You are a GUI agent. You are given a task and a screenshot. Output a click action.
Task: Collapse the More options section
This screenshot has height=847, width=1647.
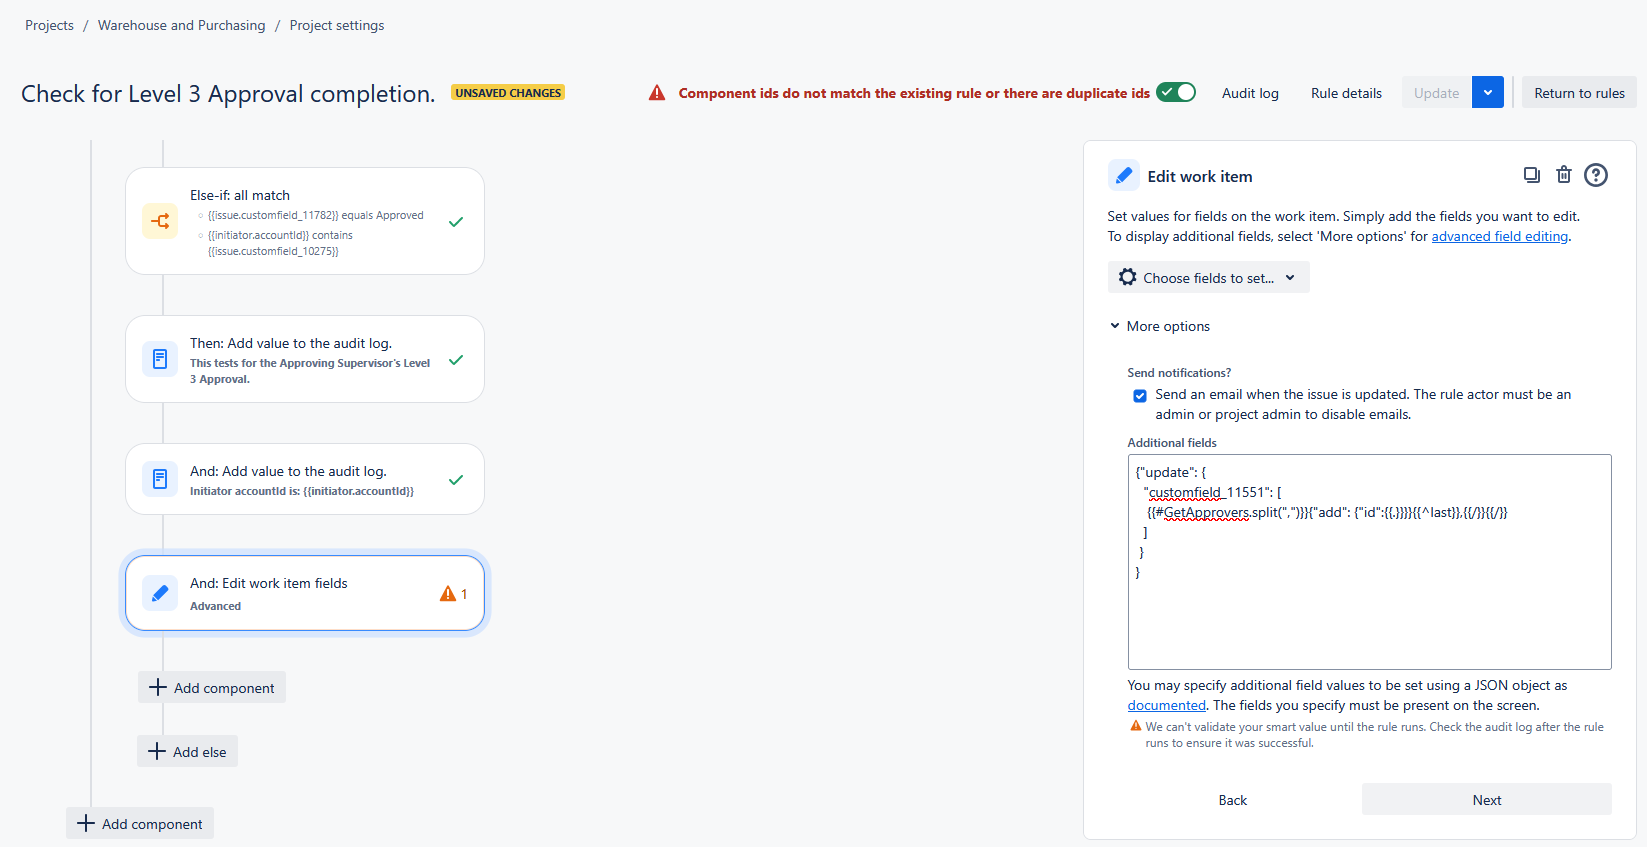[1160, 326]
